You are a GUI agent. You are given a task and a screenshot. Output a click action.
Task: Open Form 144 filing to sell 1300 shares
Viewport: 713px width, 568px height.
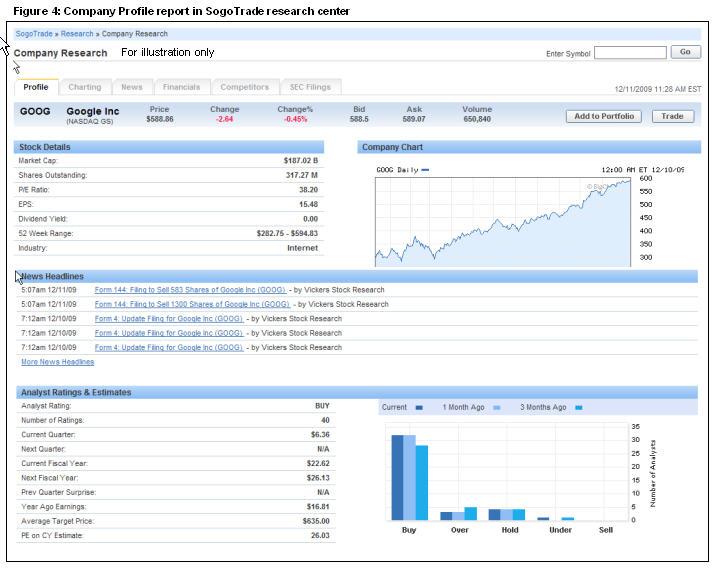click(x=192, y=304)
